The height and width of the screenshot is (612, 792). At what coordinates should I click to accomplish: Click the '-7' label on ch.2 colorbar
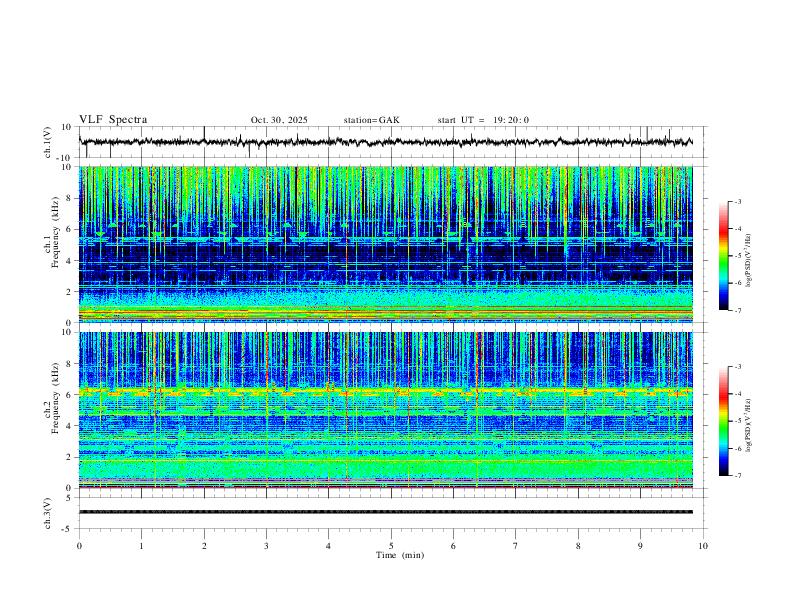click(737, 475)
